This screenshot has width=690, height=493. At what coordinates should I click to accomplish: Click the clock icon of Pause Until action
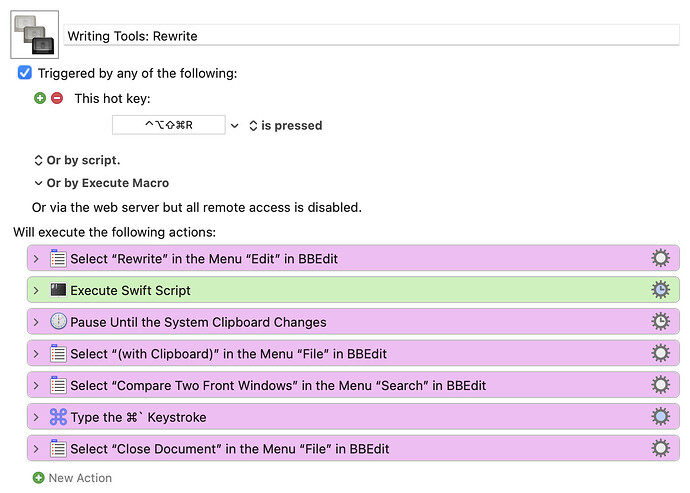coord(58,322)
